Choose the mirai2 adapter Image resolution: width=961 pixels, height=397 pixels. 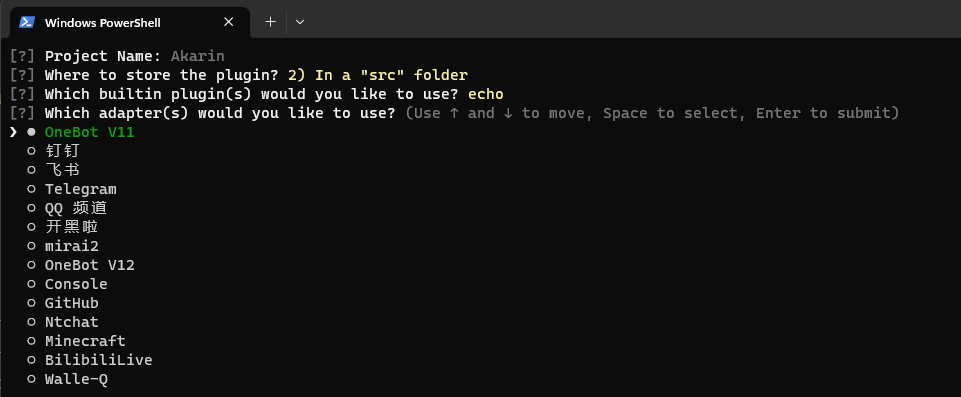click(72, 246)
